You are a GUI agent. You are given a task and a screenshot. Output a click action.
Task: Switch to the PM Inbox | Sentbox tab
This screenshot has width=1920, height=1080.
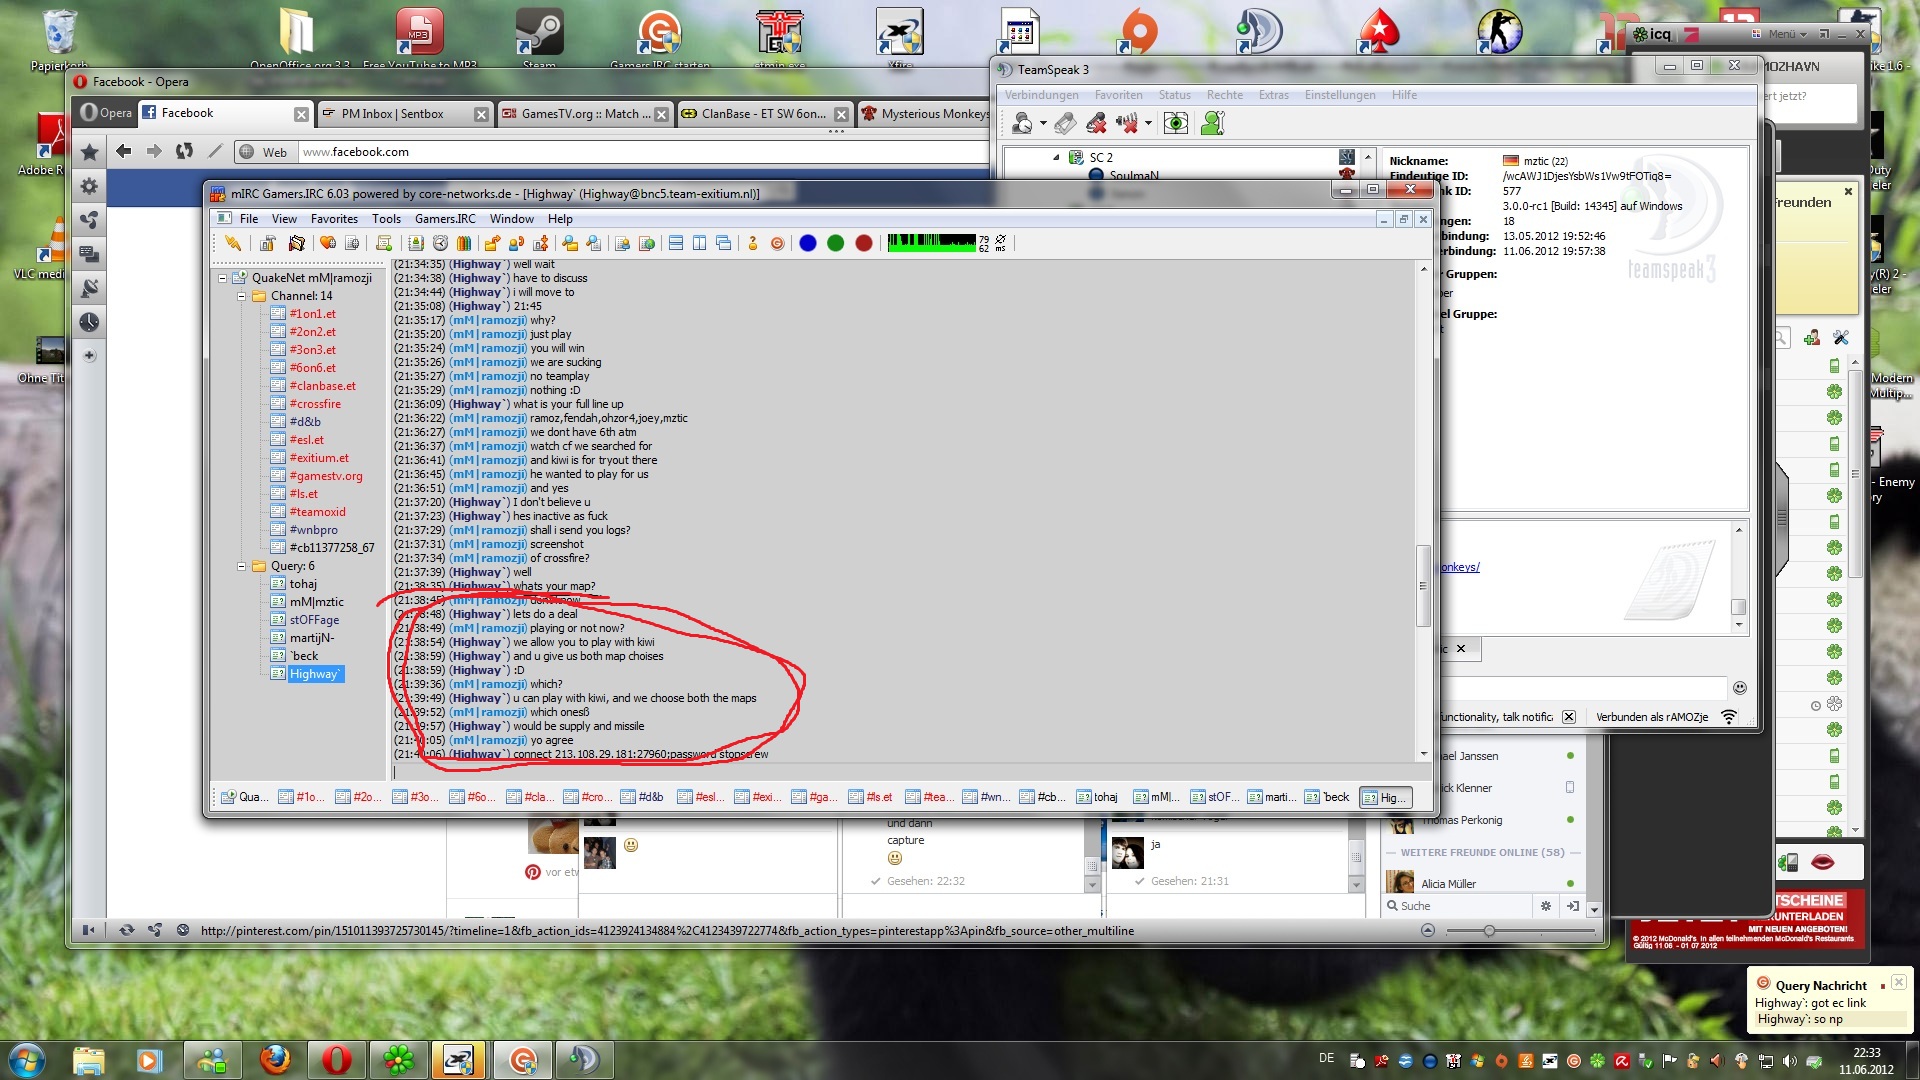coord(392,114)
